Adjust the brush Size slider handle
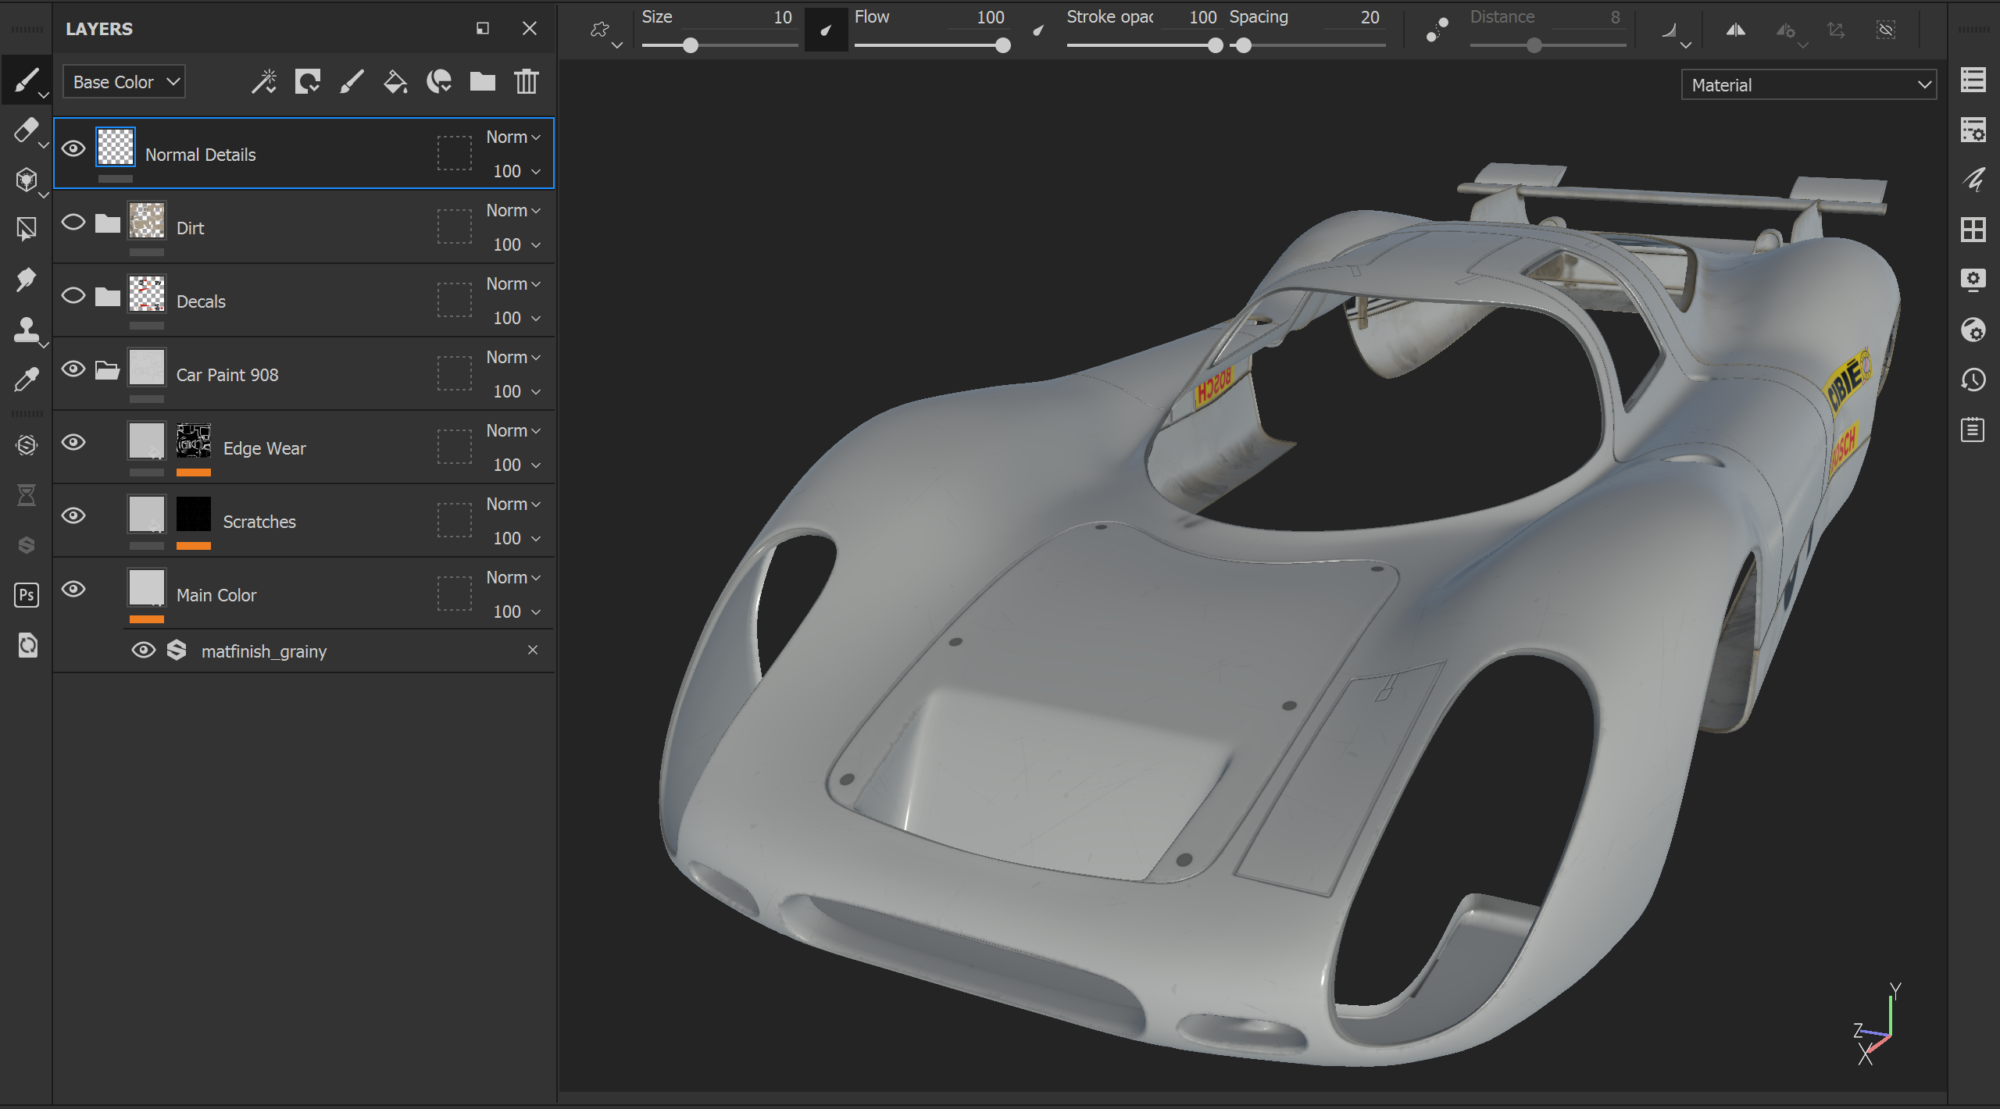Screen dimensions: 2000x1109 click(690, 45)
